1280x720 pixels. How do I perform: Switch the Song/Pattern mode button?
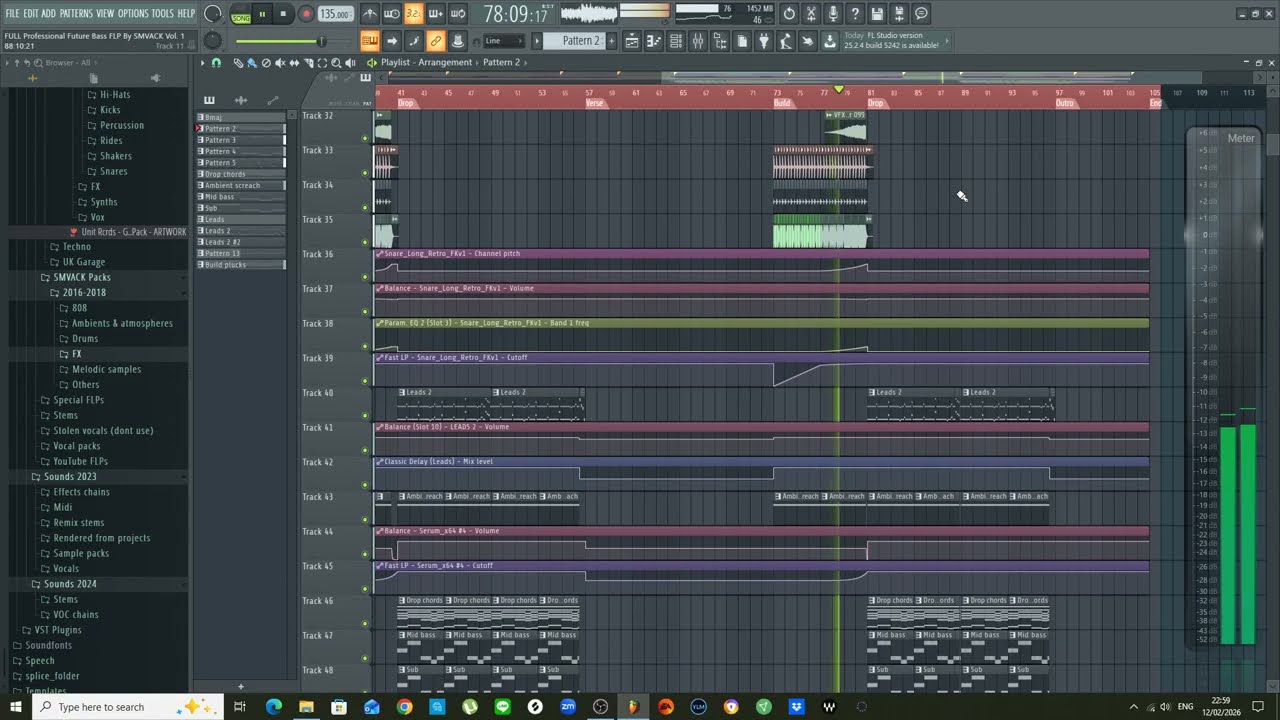[241, 15]
